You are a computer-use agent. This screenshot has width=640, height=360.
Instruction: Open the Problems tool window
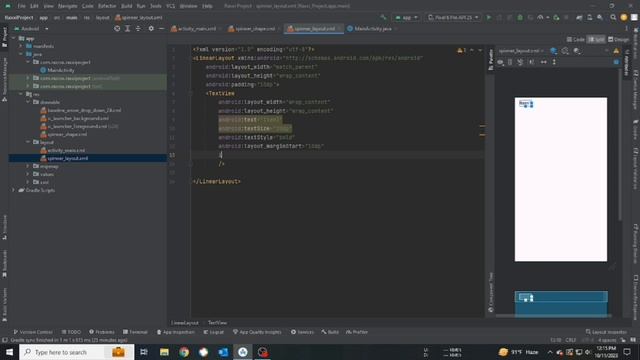click(102, 332)
